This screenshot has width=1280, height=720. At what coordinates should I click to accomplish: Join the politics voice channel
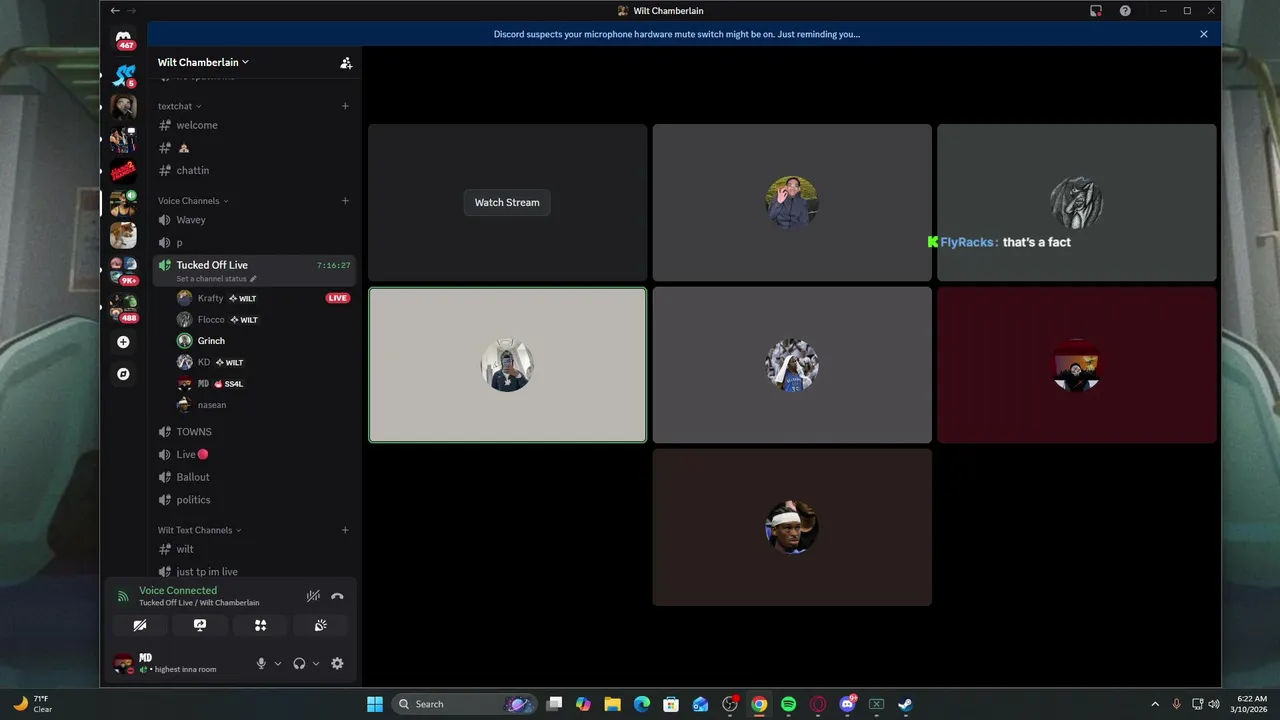[254, 500]
